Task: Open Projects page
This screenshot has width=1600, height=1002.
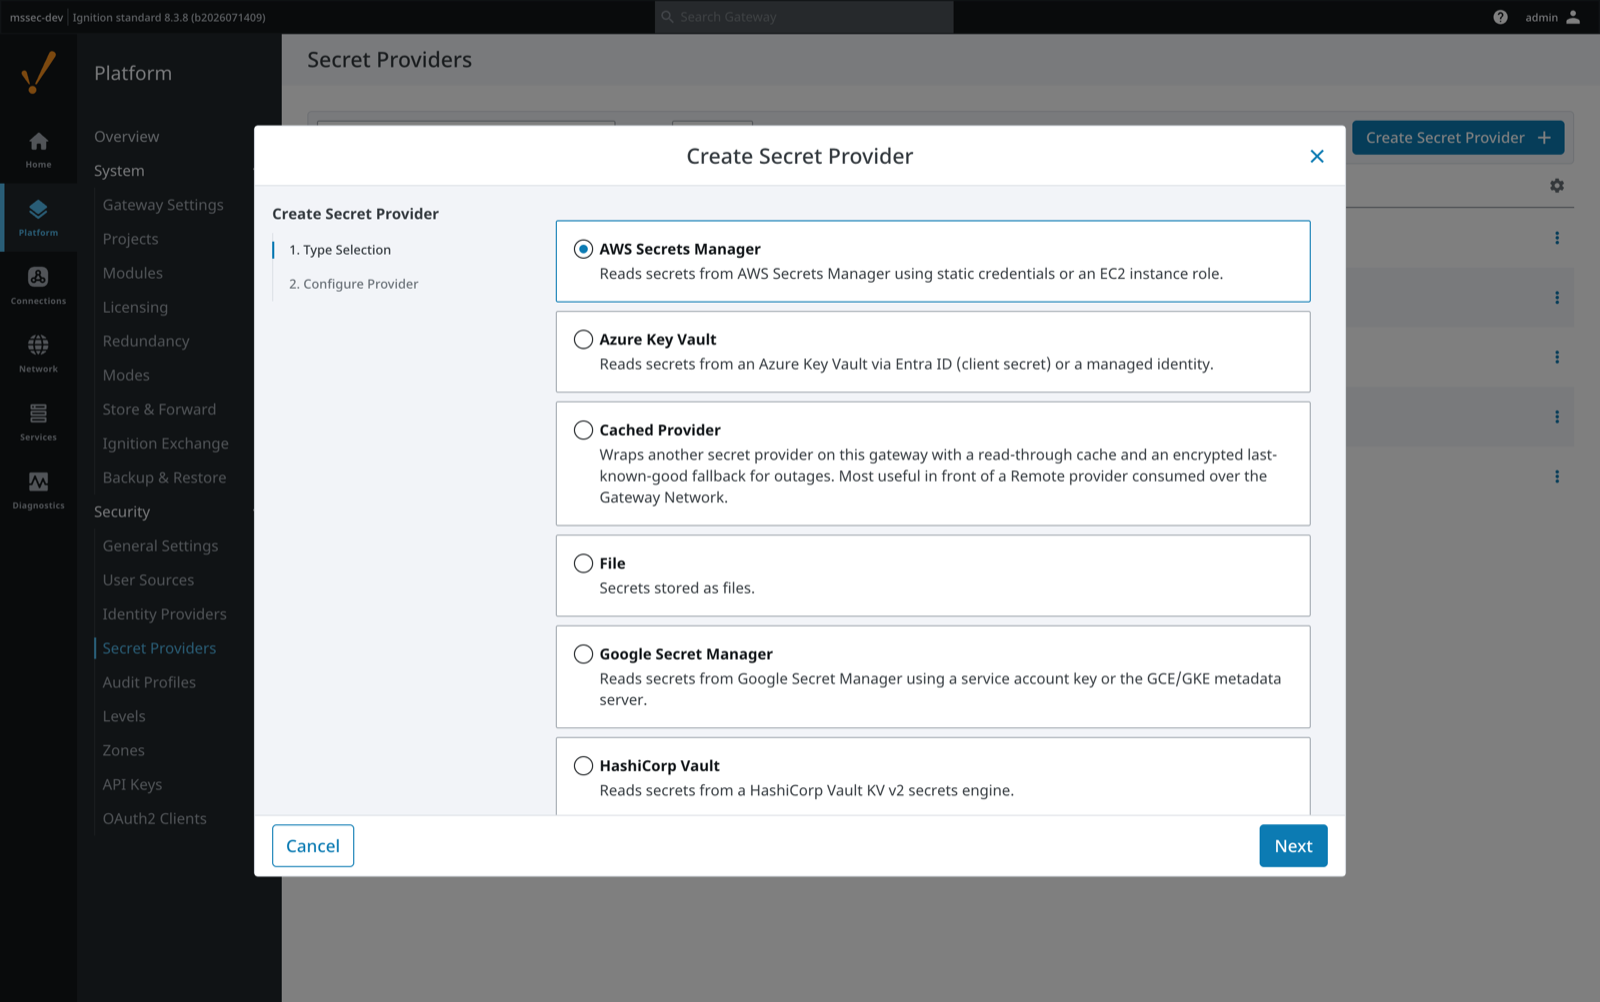Action: coord(130,239)
